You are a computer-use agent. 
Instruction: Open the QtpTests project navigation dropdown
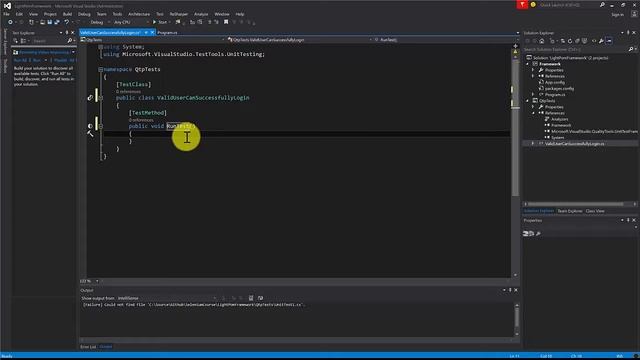click(x=153, y=40)
